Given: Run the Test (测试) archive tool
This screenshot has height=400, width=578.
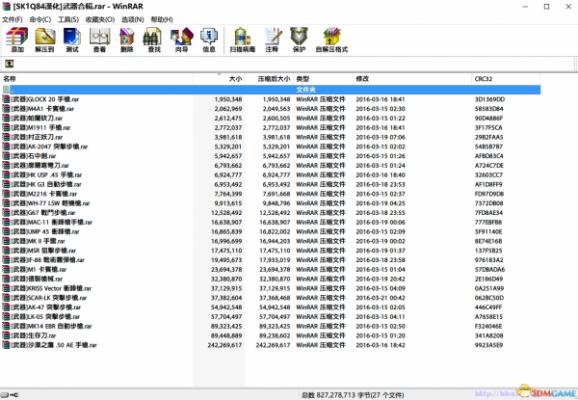Looking at the screenshot, I should pos(72,40).
